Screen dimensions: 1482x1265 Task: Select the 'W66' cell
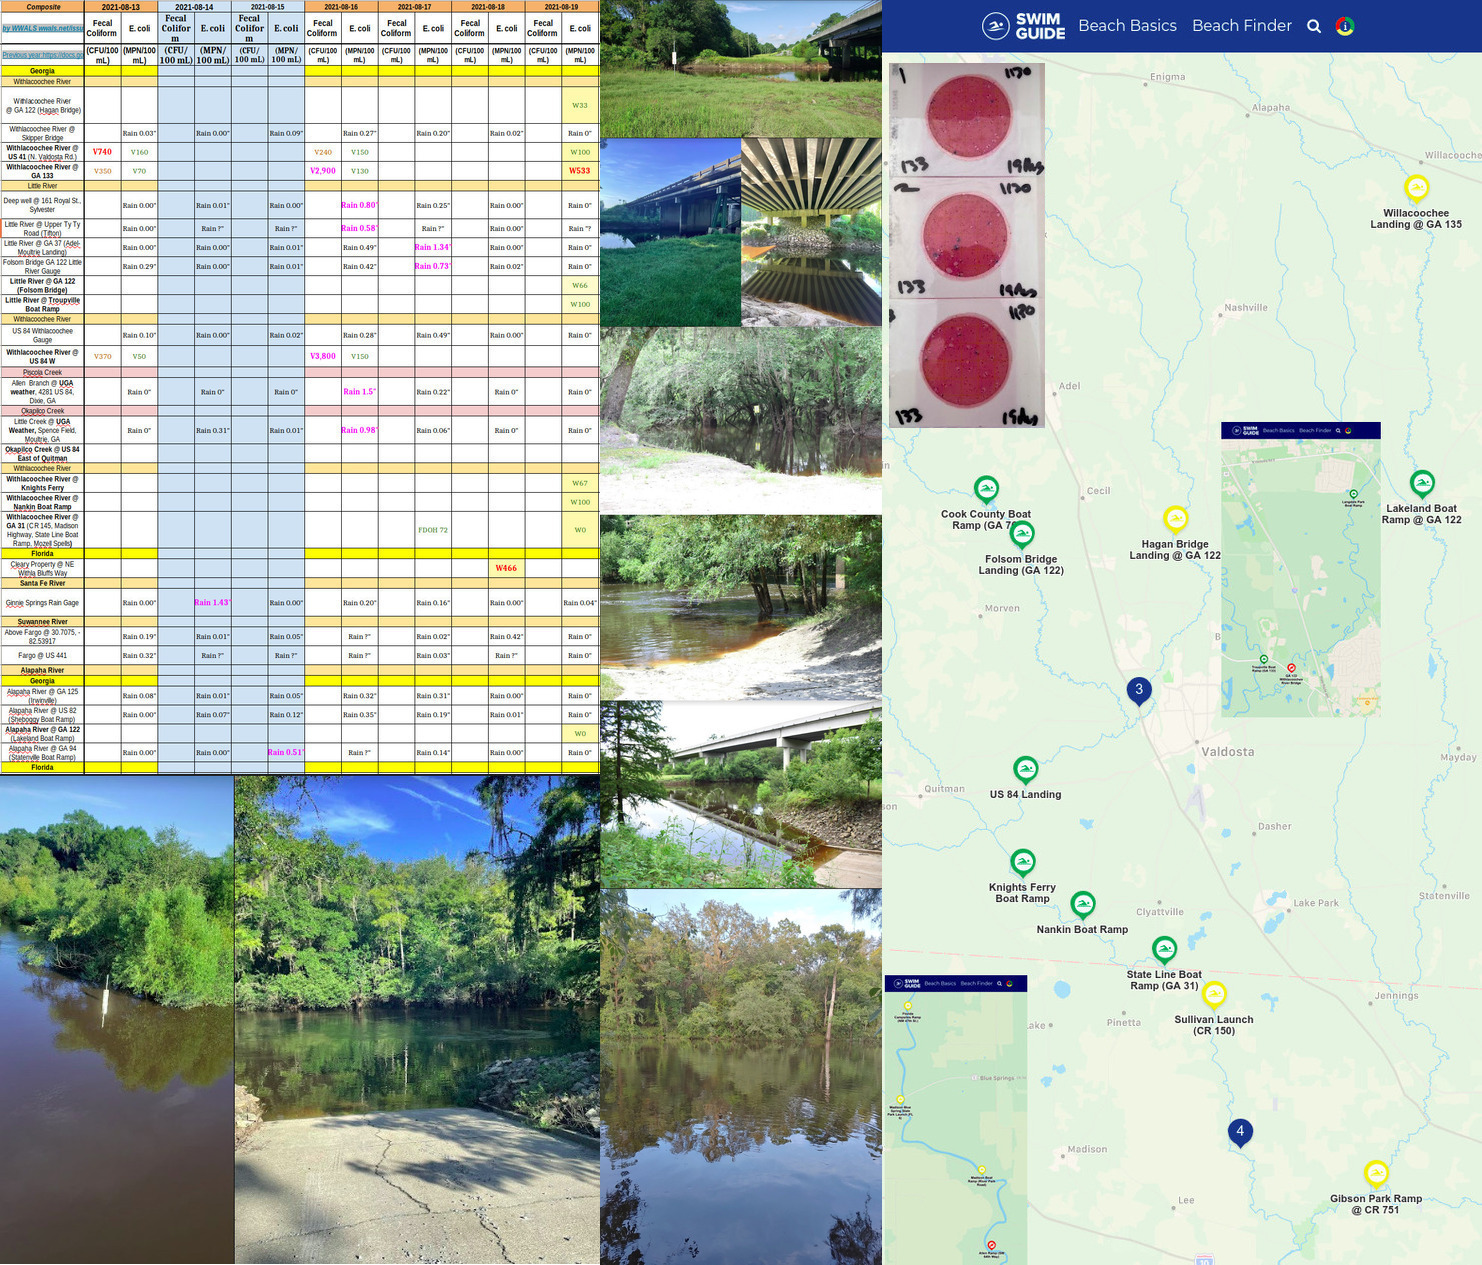(x=580, y=286)
